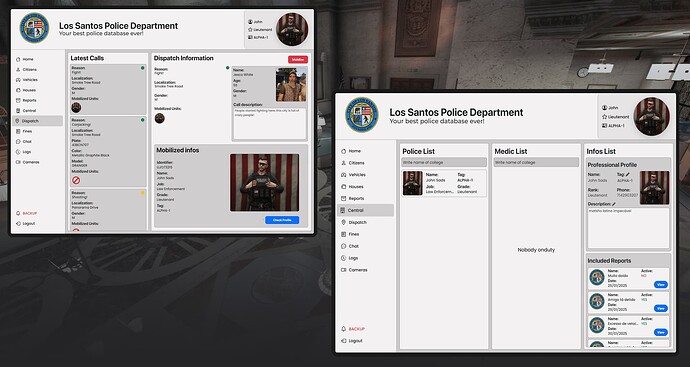Click the edit pencil beside Description

(614, 204)
